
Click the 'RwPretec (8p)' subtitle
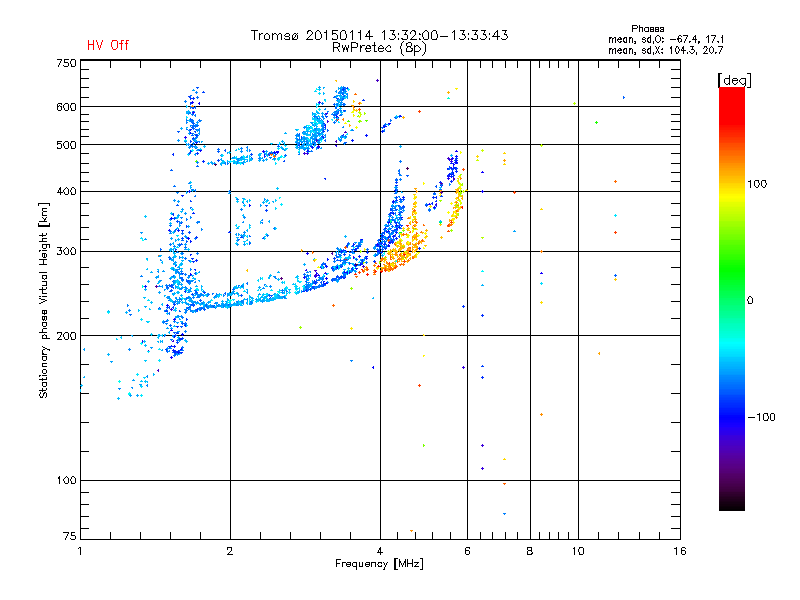click(x=379, y=48)
